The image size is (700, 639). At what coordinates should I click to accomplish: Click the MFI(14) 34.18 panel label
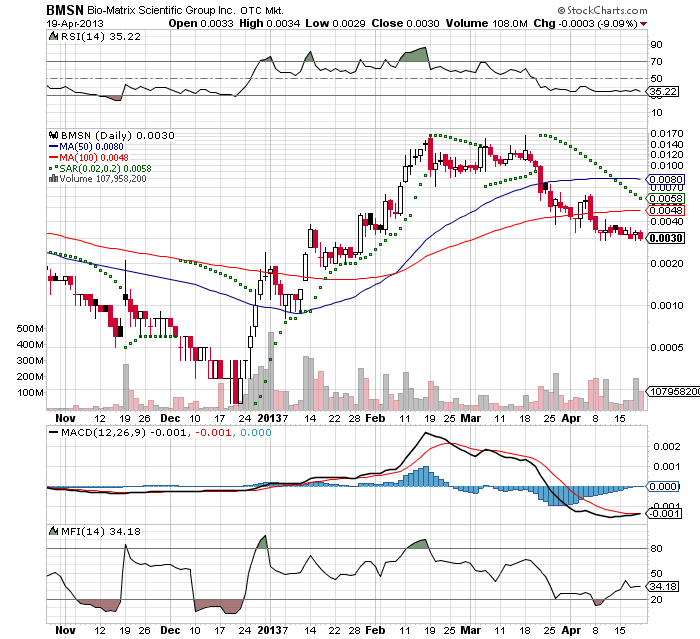pyautogui.click(x=100, y=531)
